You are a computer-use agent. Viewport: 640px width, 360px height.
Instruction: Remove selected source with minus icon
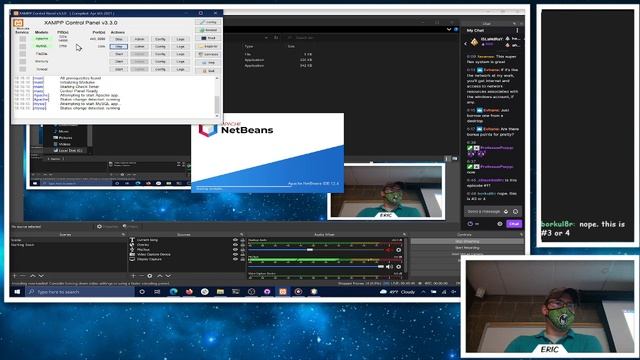click(141, 276)
